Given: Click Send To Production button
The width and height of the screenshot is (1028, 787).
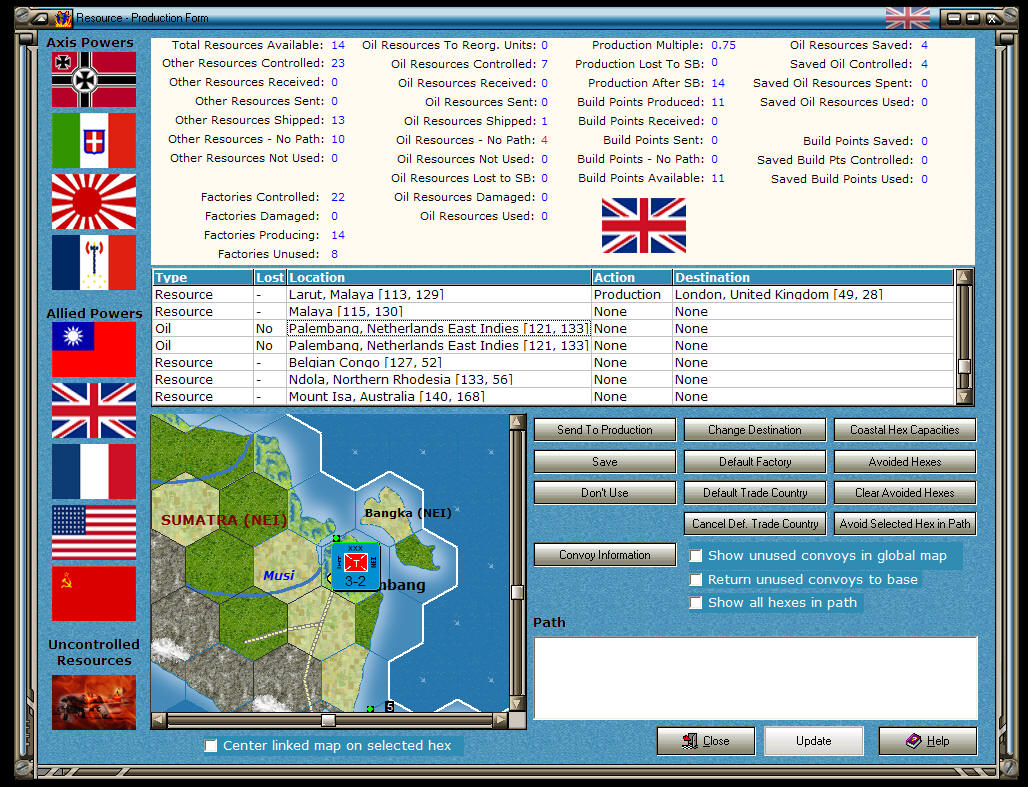Looking at the screenshot, I should (x=604, y=430).
